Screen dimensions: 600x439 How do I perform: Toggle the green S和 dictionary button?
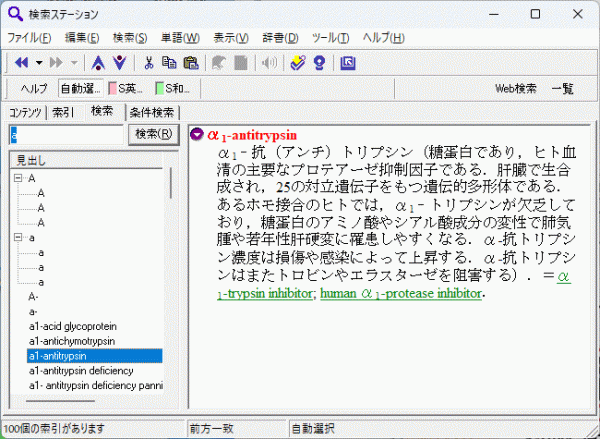[x=173, y=89]
